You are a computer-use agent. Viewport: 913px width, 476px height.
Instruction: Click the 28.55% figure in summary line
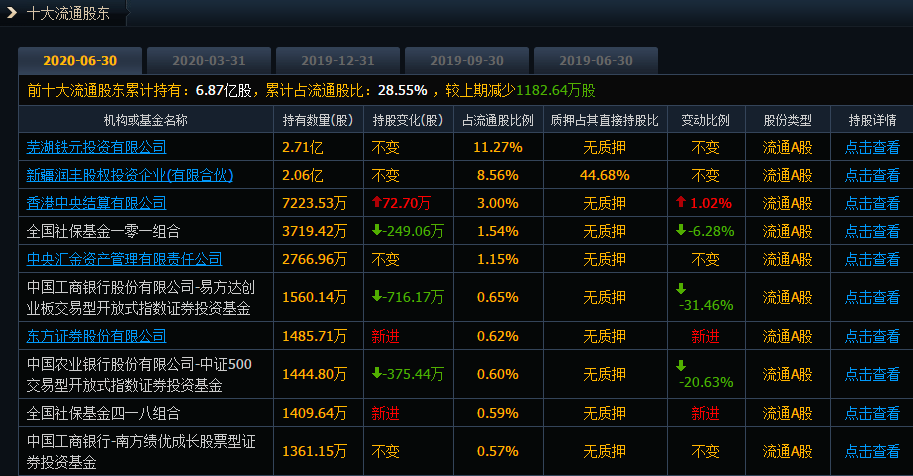[x=402, y=91]
